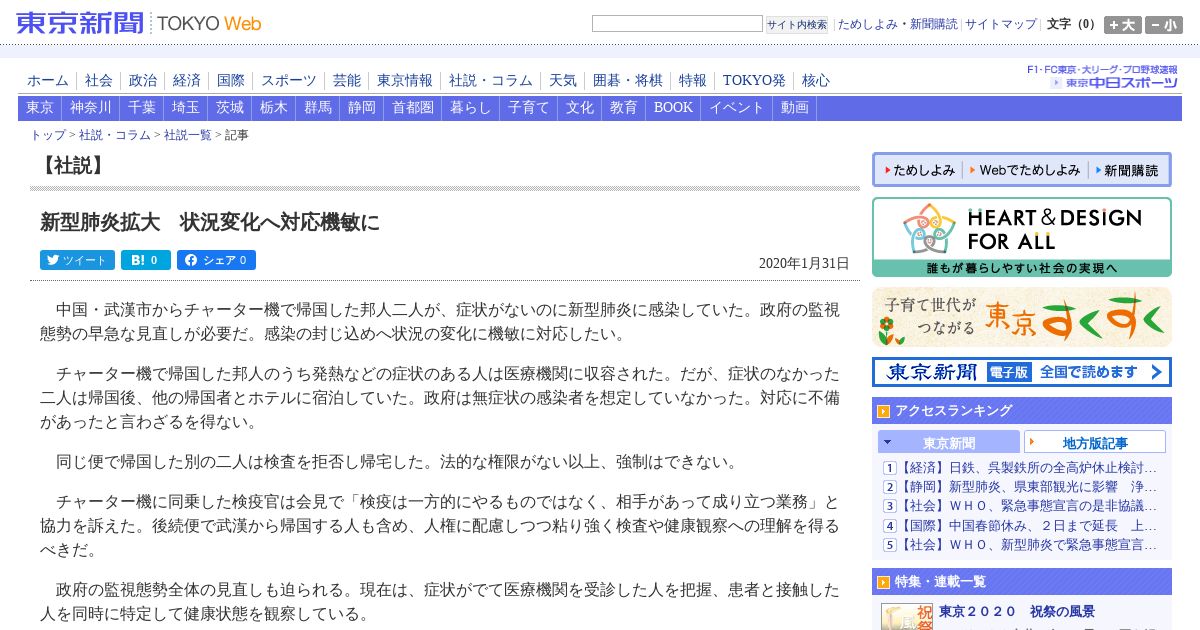Image resolution: width=1200 pixels, height=630 pixels.
Task: Open the スポーツ section
Action: click(289, 81)
